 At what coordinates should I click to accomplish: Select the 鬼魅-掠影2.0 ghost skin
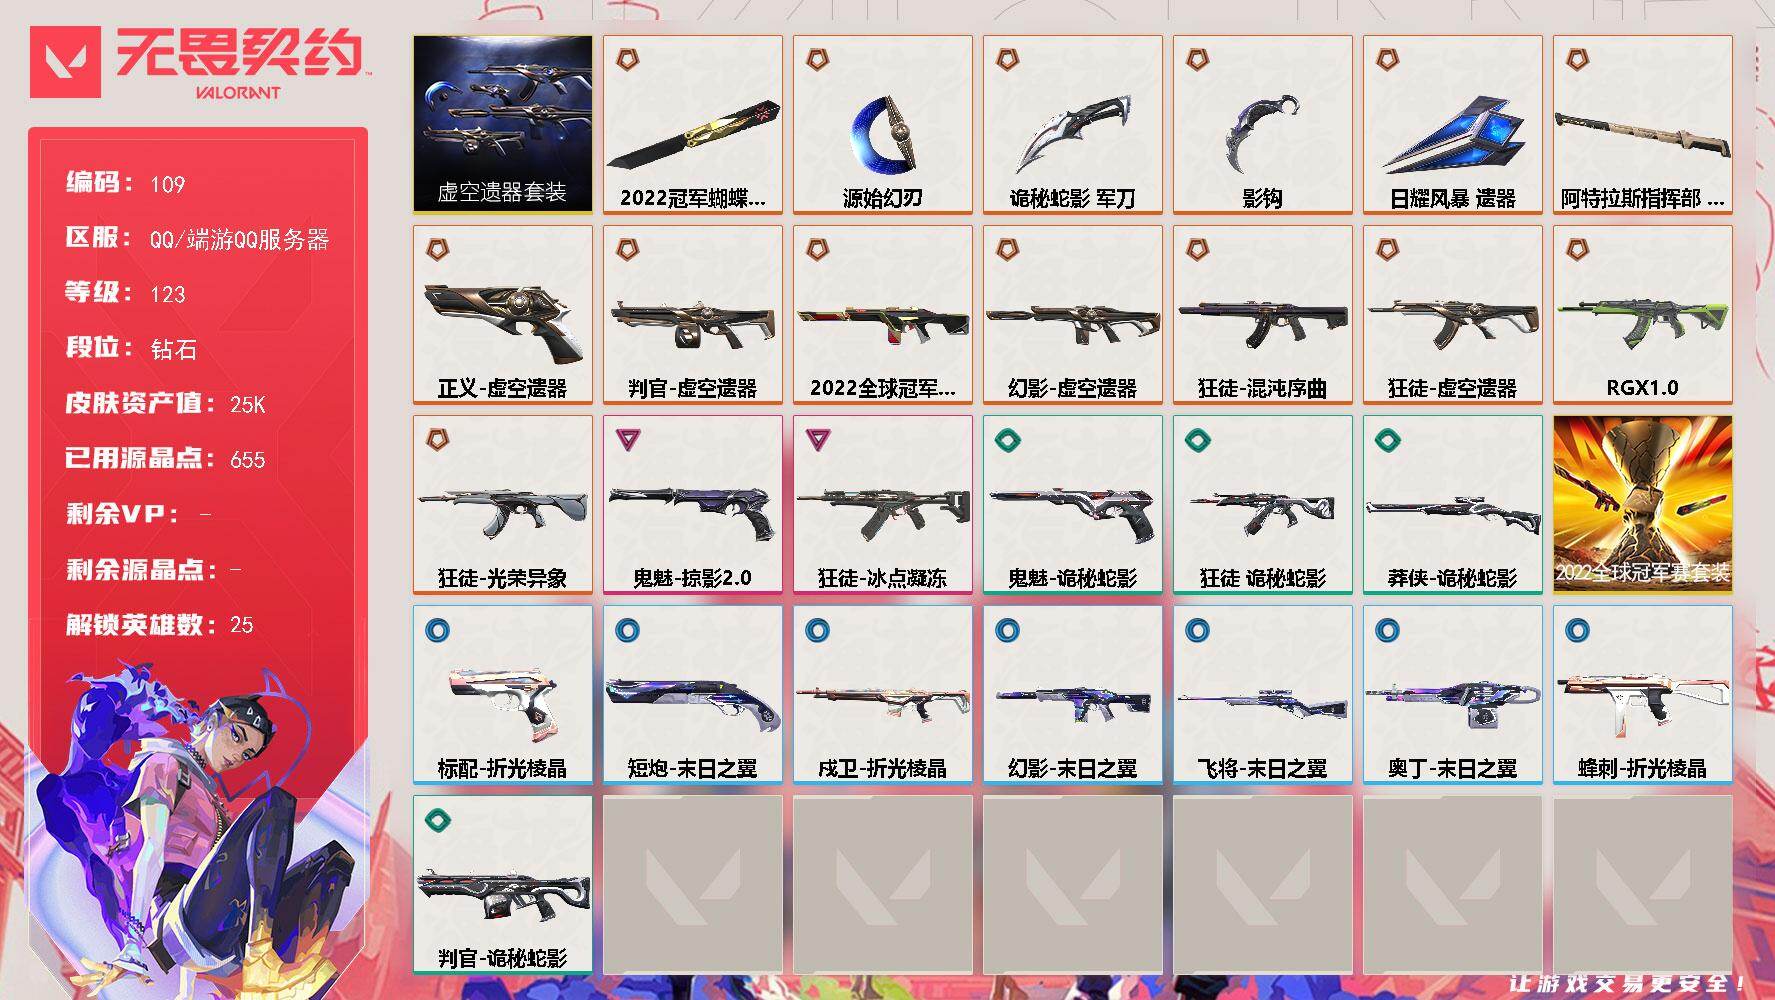pos(693,504)
